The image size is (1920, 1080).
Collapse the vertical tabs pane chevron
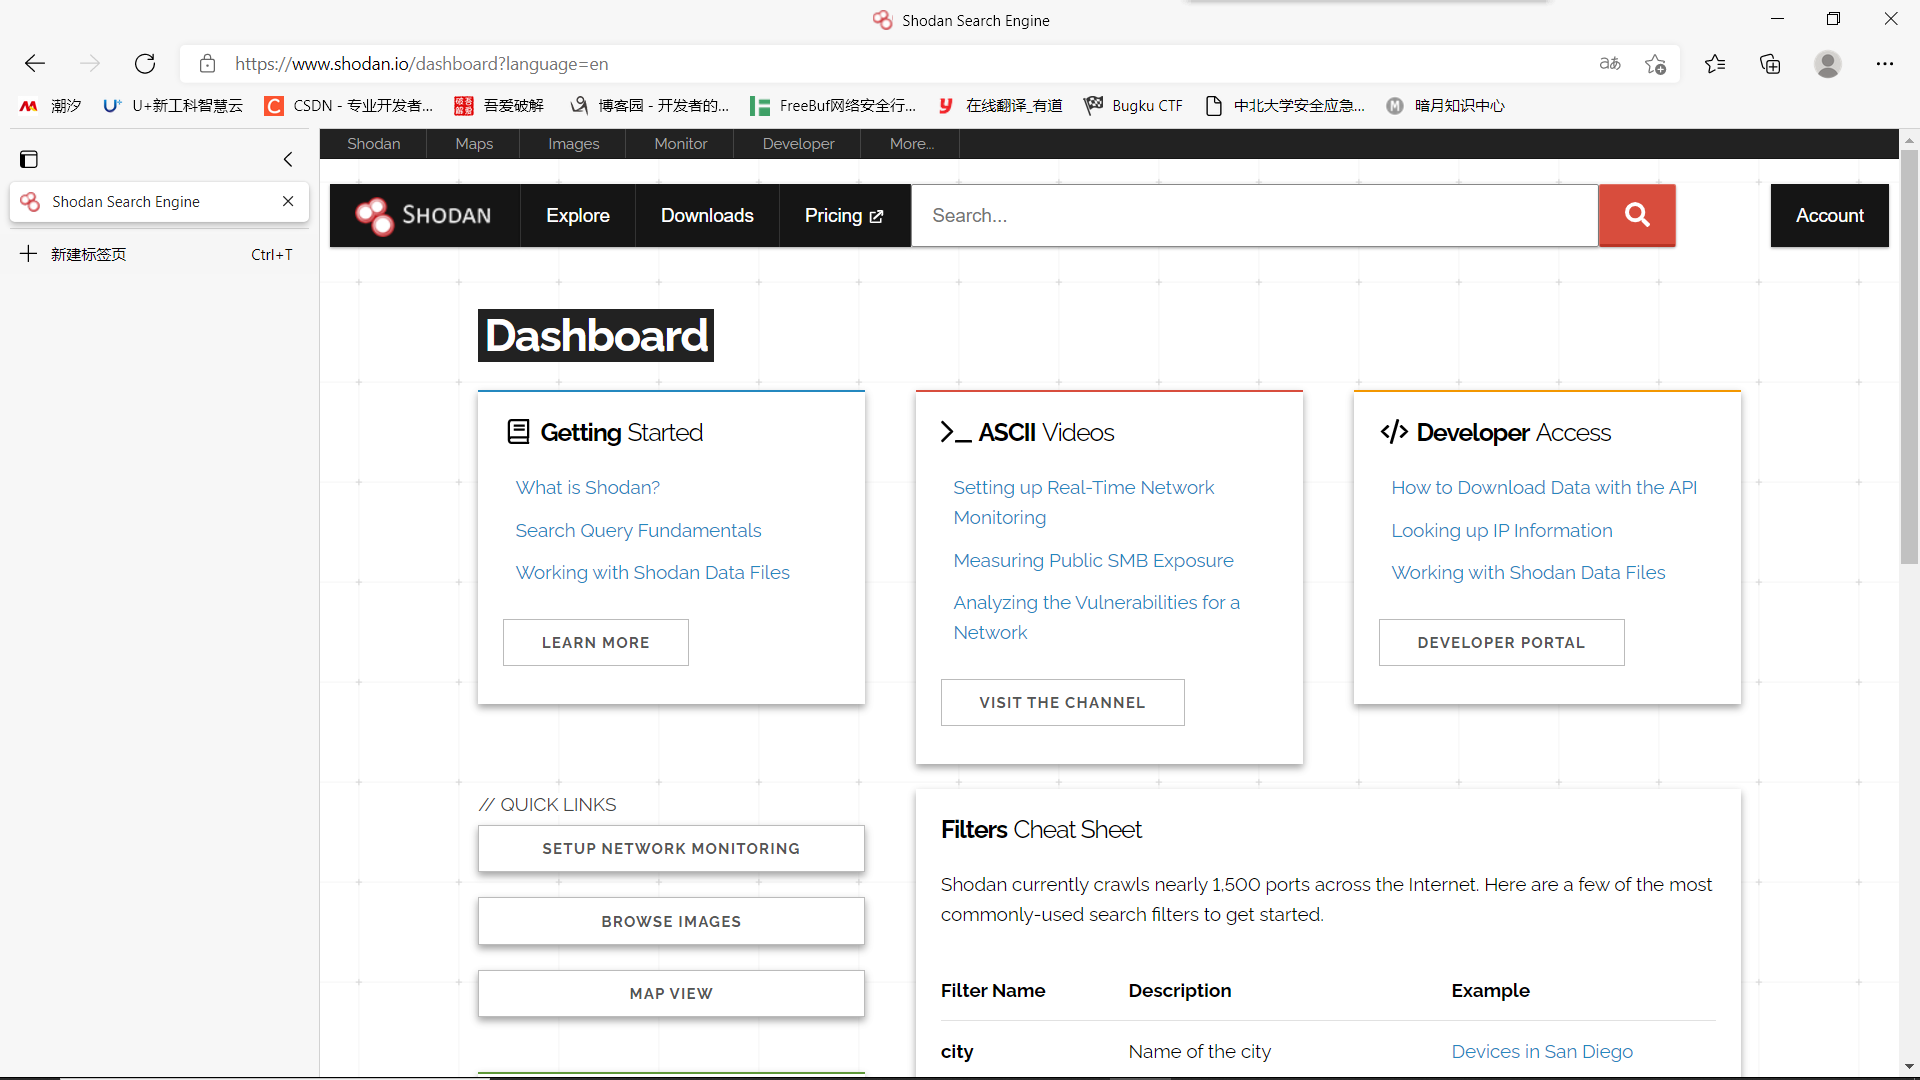point(288,159)
